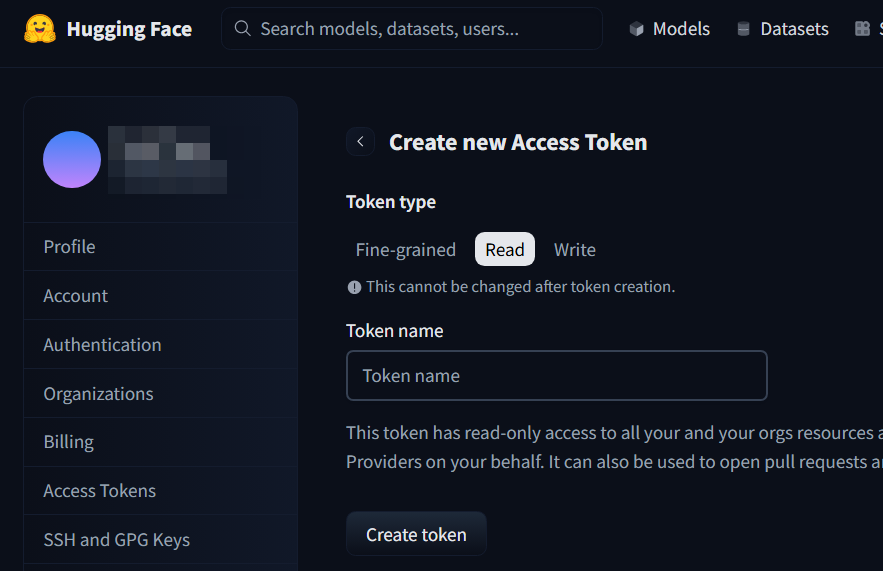Open the Datasets page in navigation
The height and width of the screenshot is (571, 883).
click(794, 29)
